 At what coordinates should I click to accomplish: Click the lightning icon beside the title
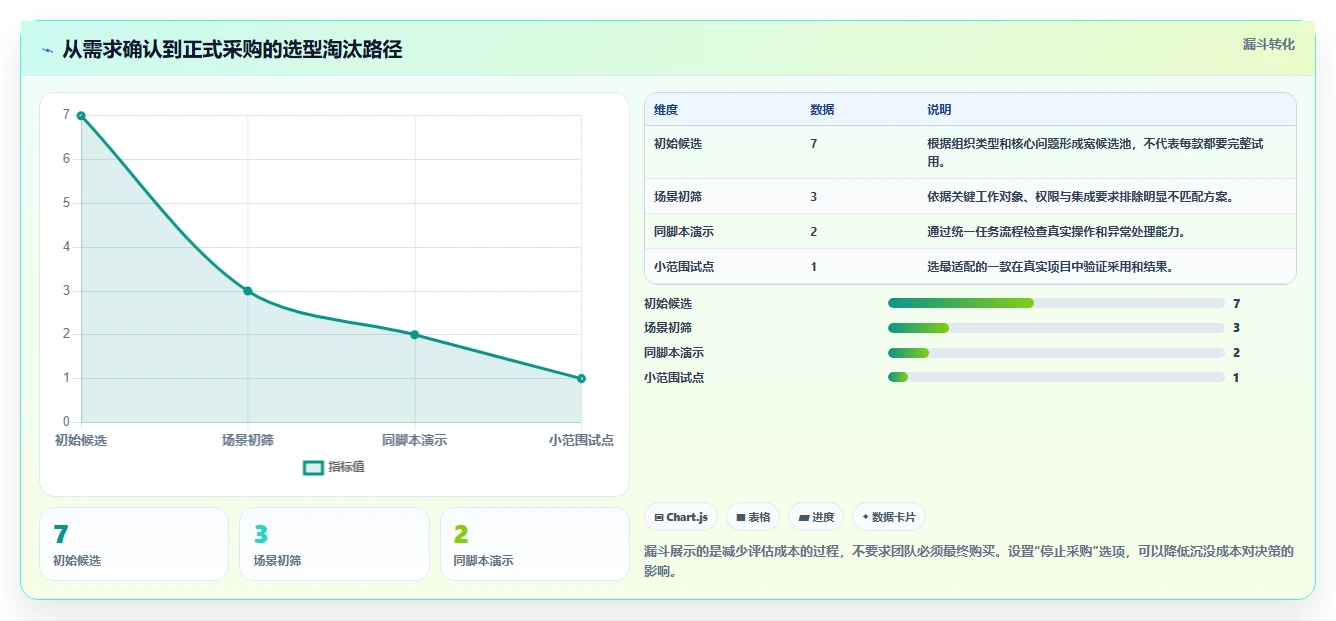tap(47, 50)
